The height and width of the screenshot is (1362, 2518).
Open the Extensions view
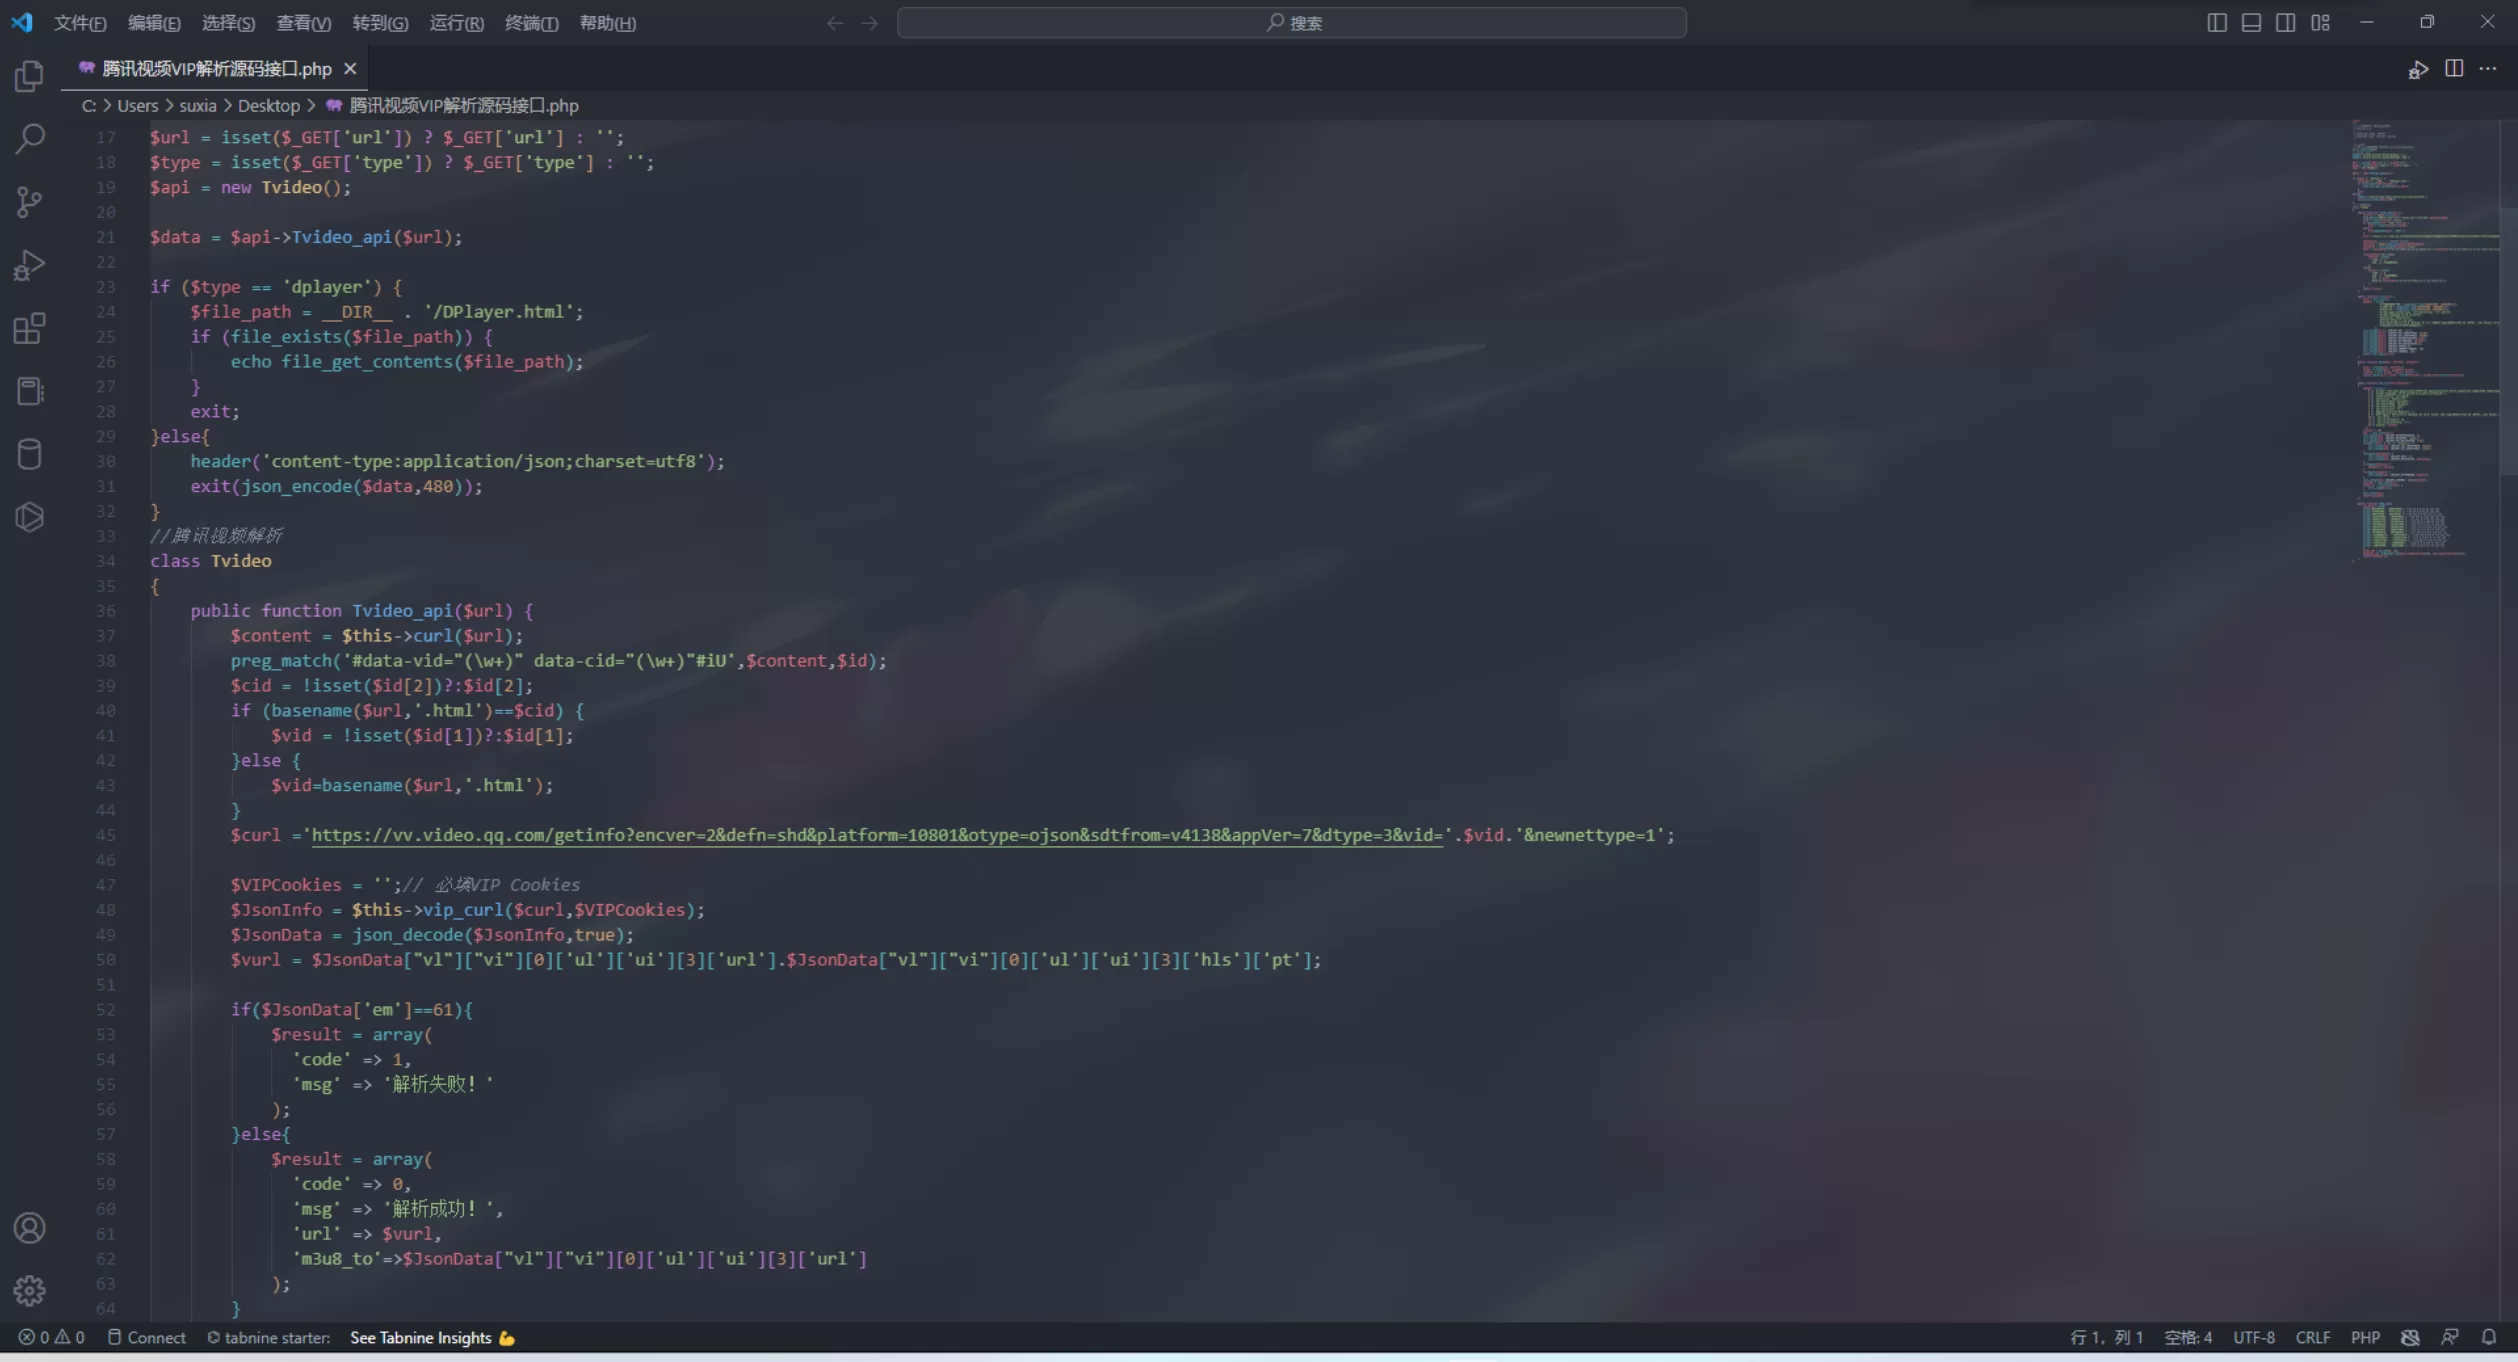29,328
